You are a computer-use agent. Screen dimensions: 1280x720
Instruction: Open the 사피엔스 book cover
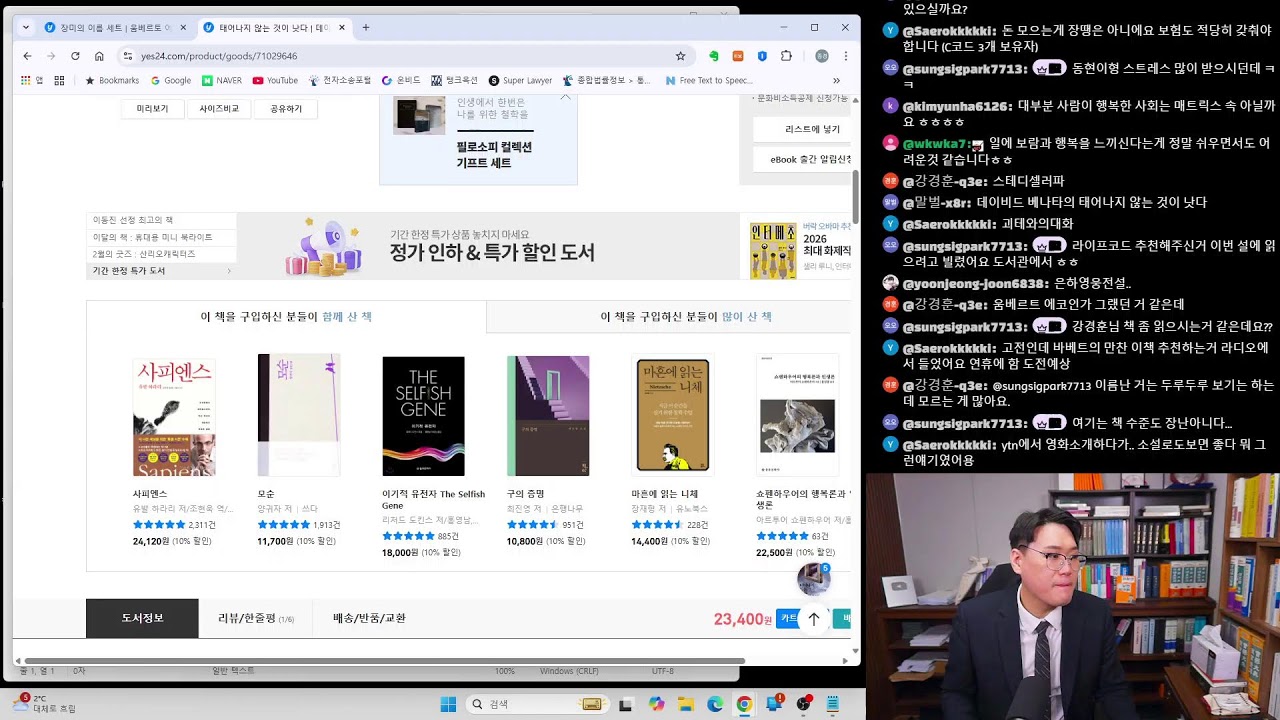point(174,416)
